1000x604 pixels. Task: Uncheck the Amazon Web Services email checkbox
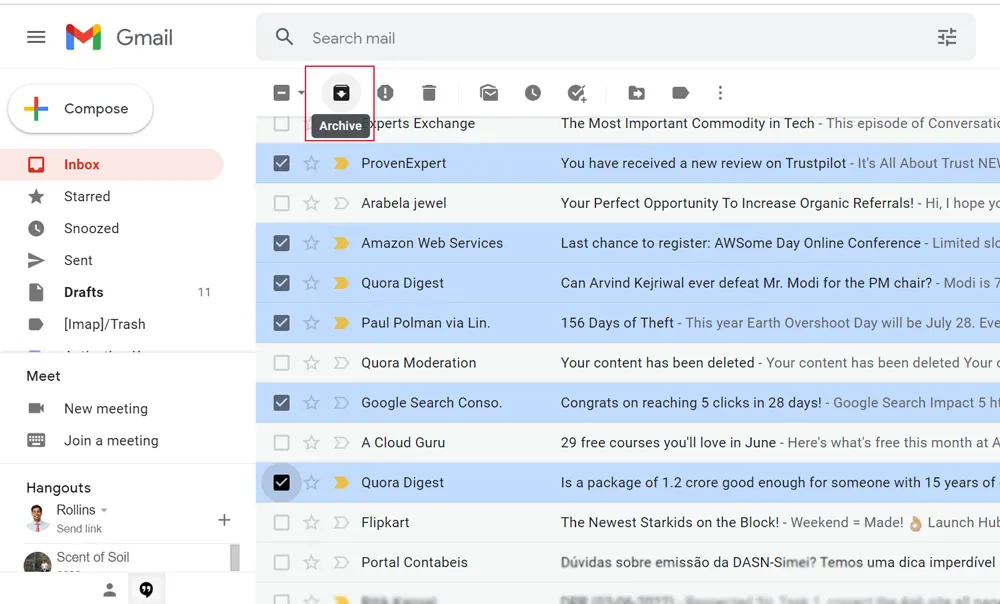(282, 243)
